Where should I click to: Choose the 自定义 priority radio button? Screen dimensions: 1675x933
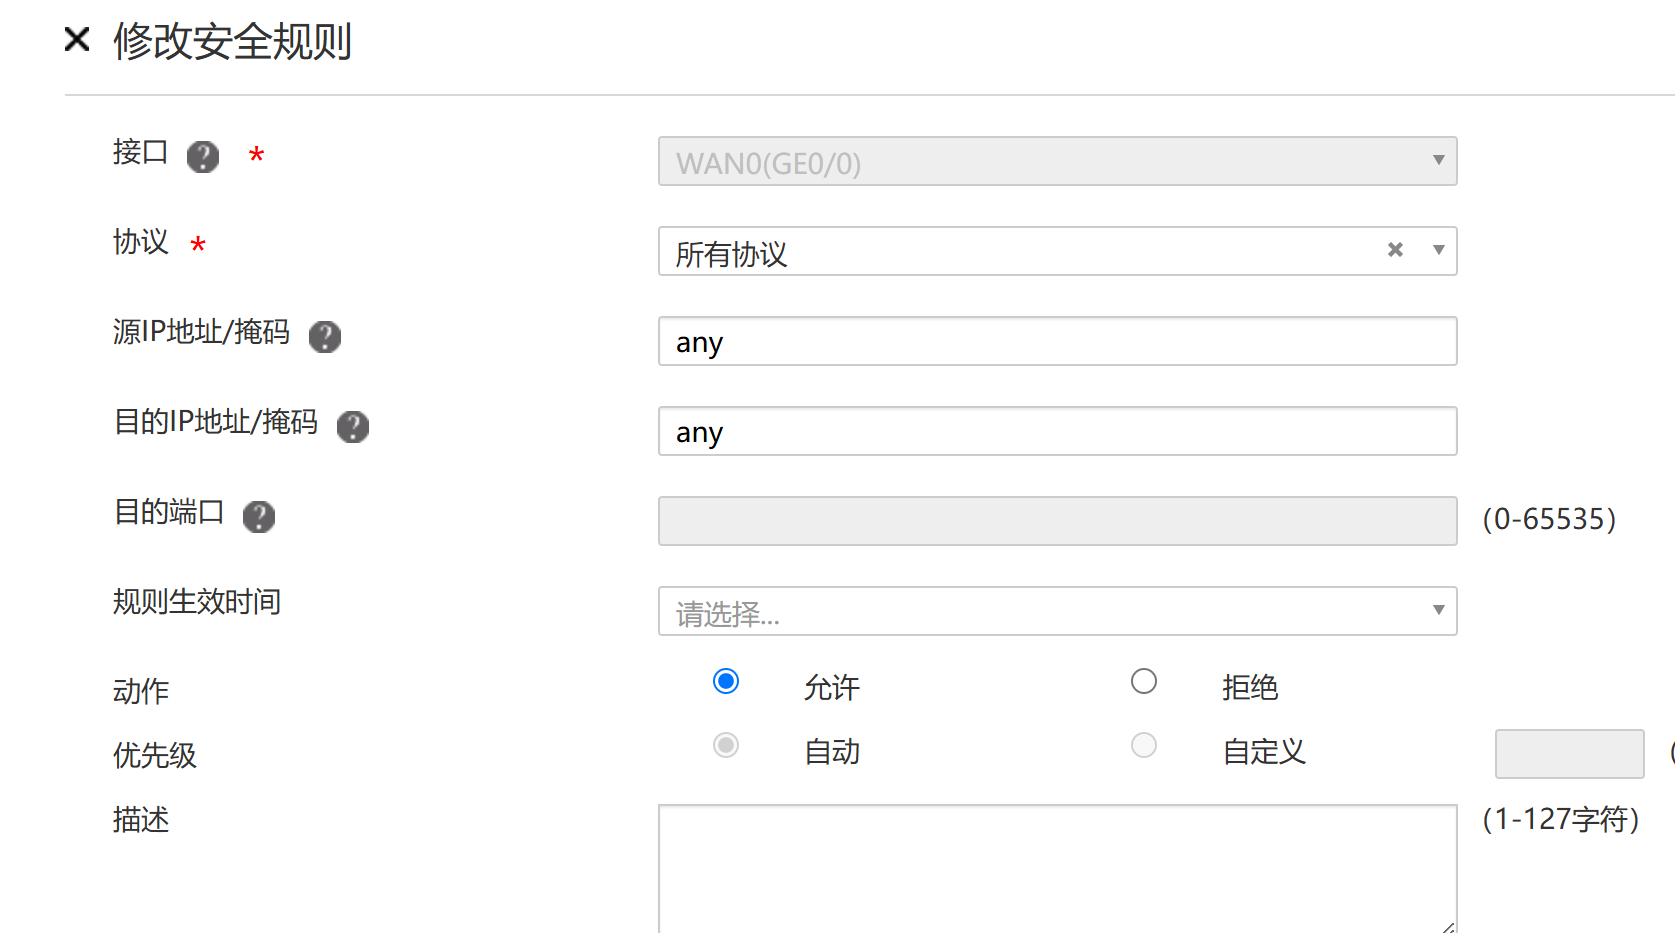coord(1144,746)
